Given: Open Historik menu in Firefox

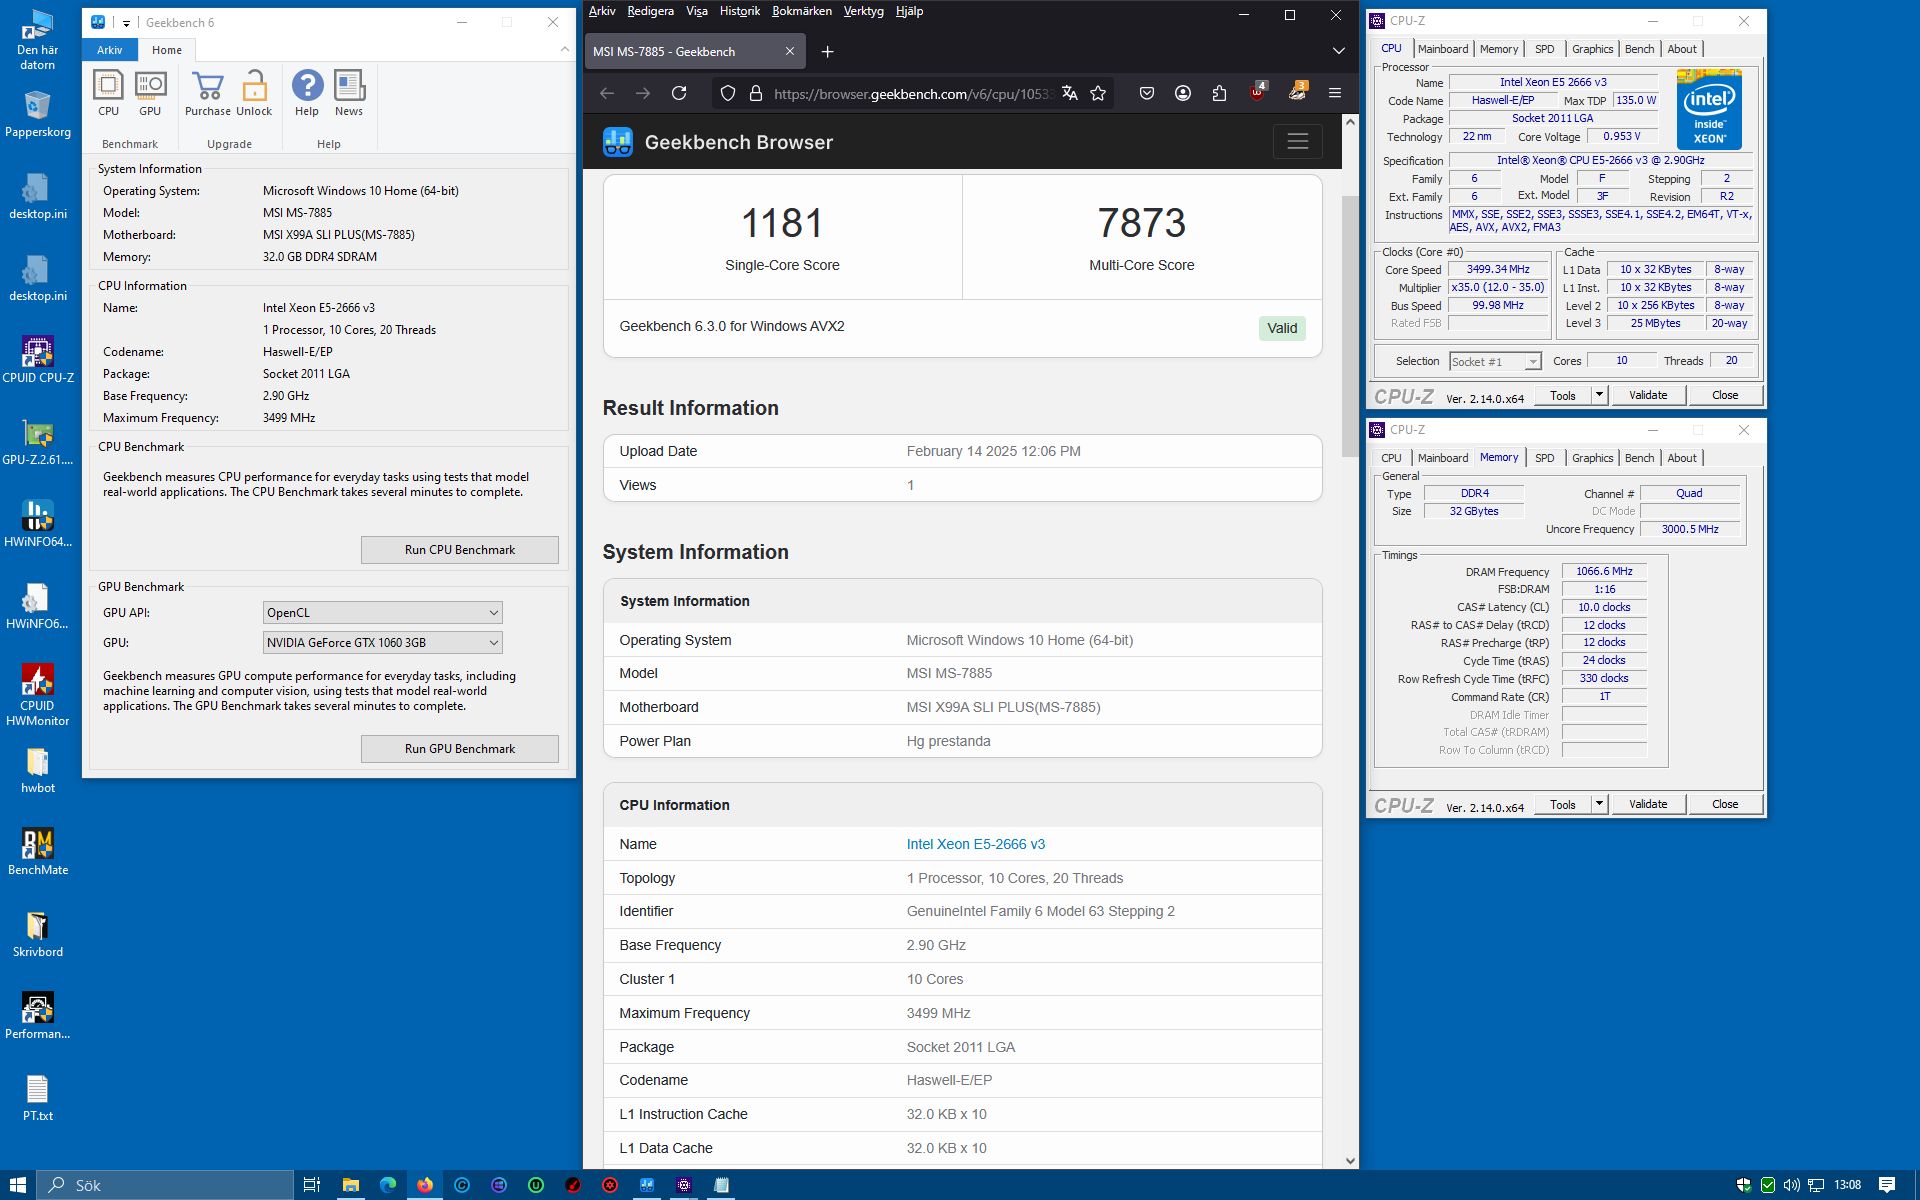Looking at the screenshot, I should tap(740, 11).
